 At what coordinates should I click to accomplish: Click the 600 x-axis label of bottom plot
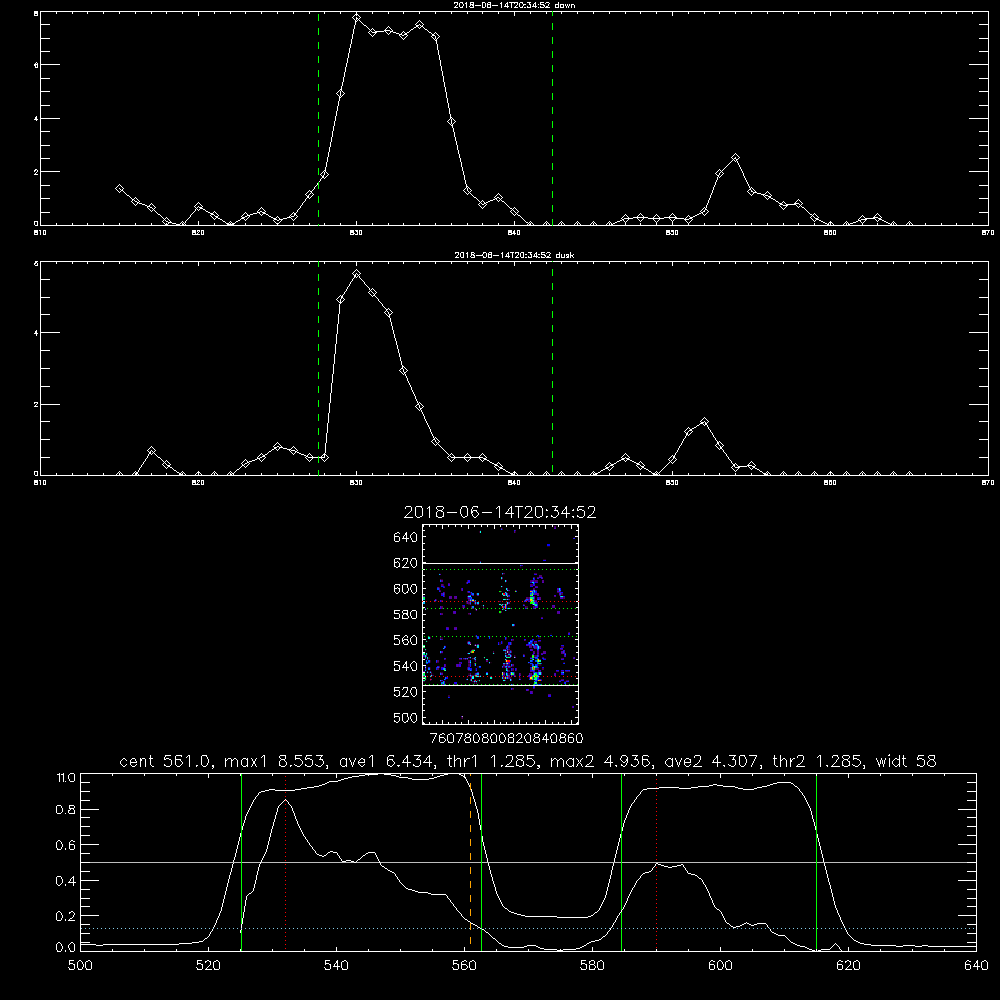point(721,966)
